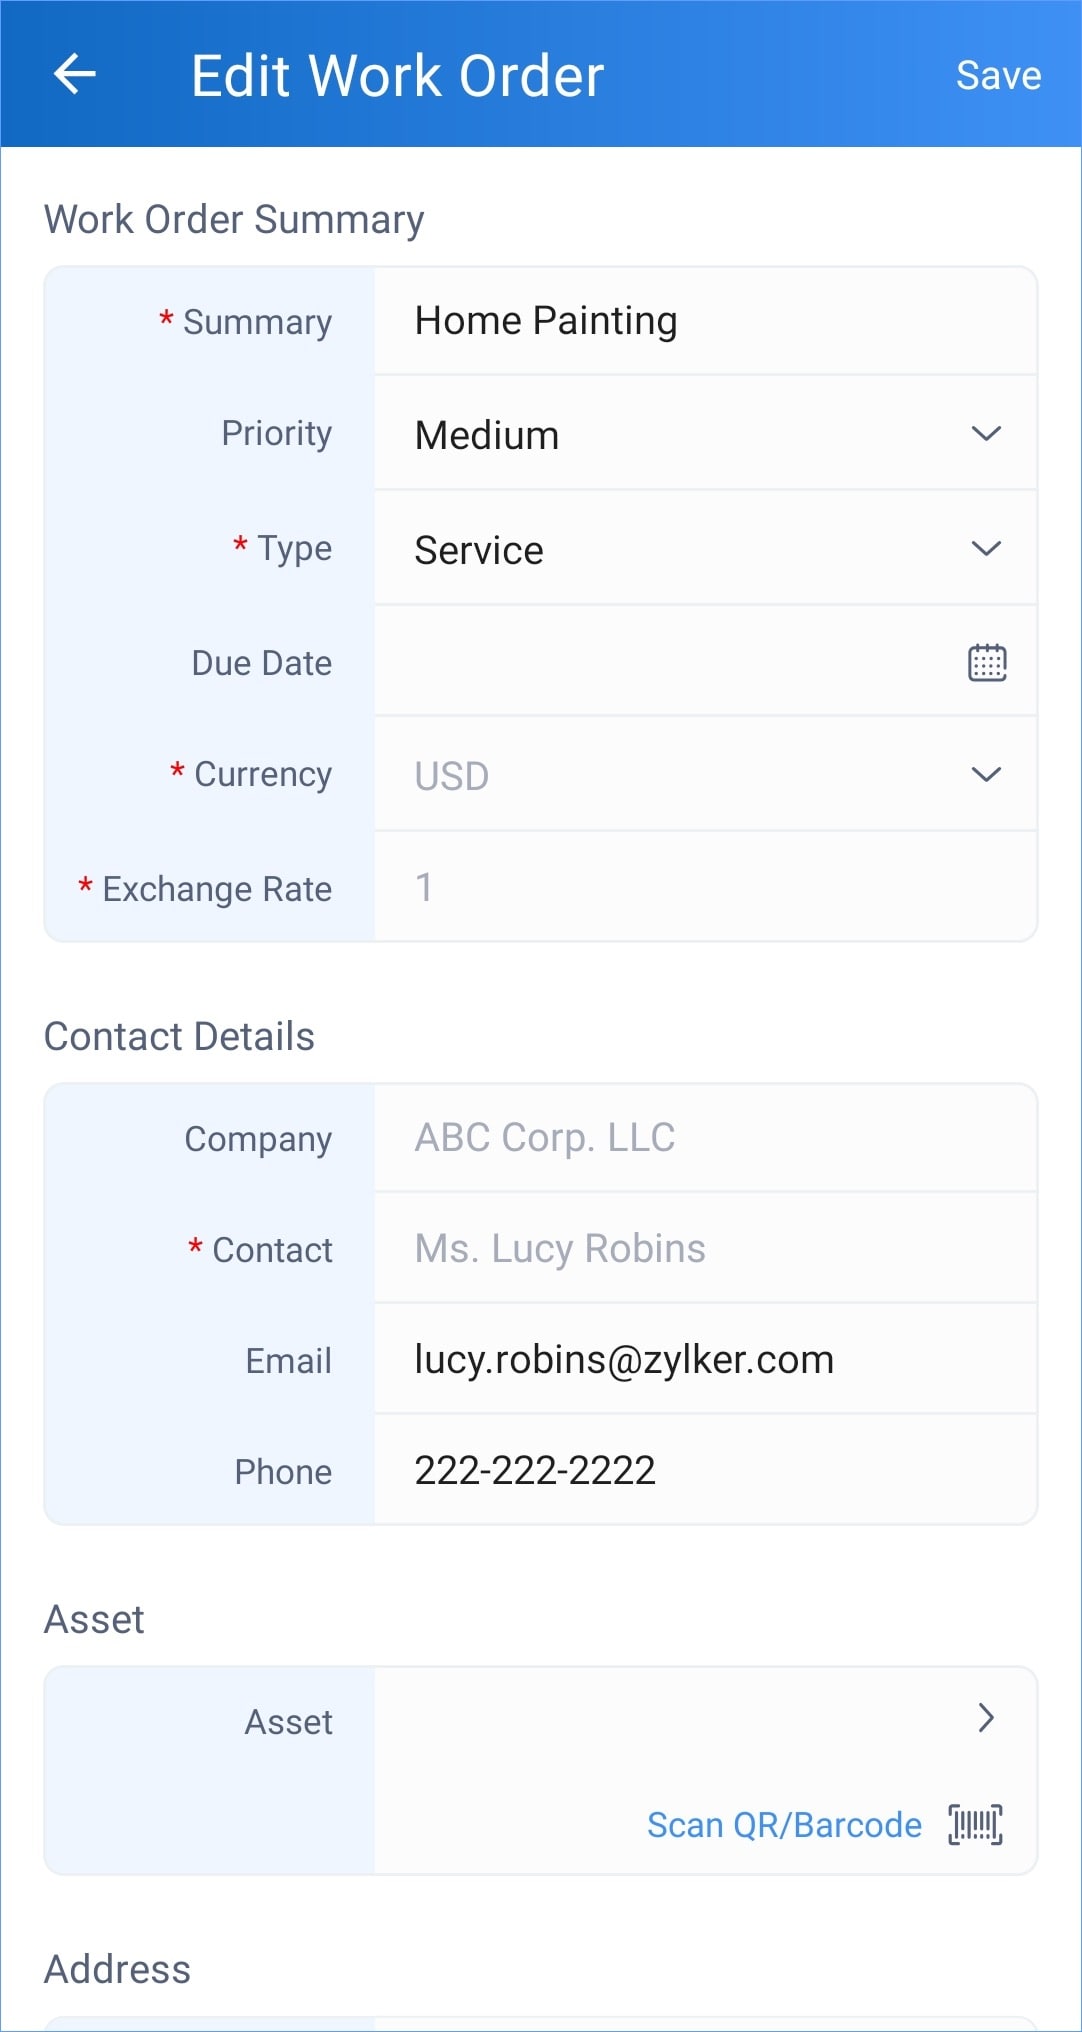The height and width of the screenshot is (2032, 1082).
Task: Click the Scan QR/Barcode link
Action: pyautogui.click(x=784, y=1825)
